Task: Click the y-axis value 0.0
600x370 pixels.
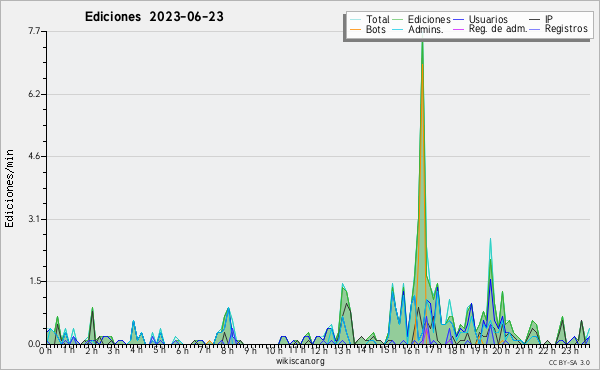Action: click(34, 344)
